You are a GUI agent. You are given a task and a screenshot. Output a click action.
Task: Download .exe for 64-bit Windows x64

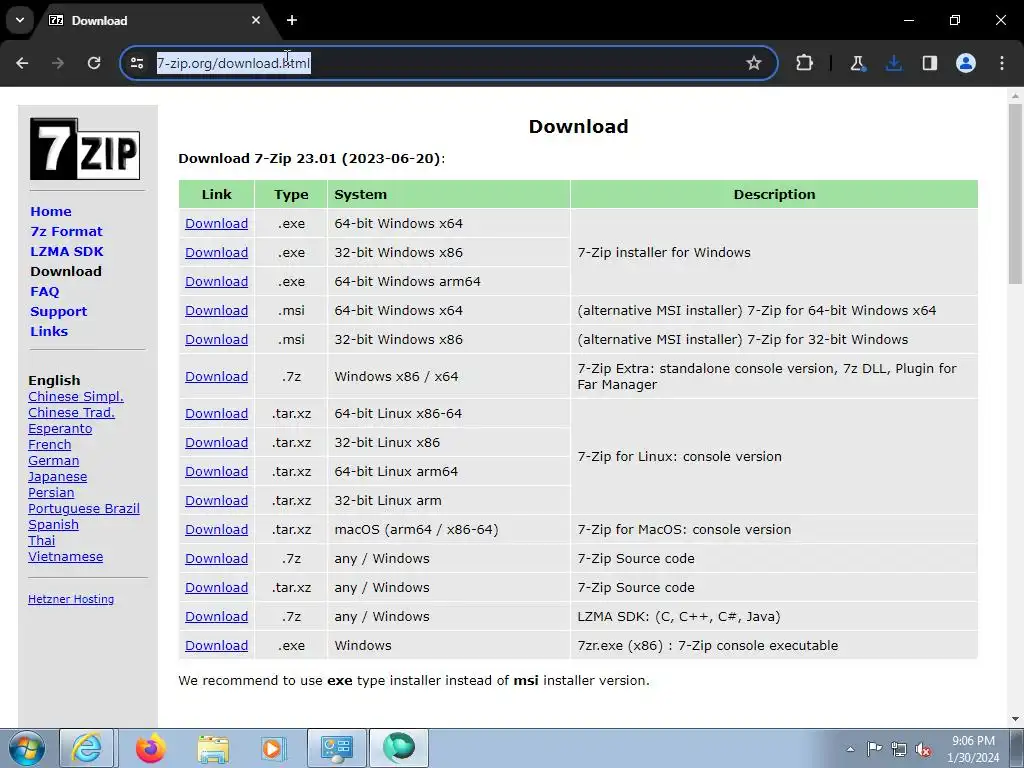(x=216, y=223)
